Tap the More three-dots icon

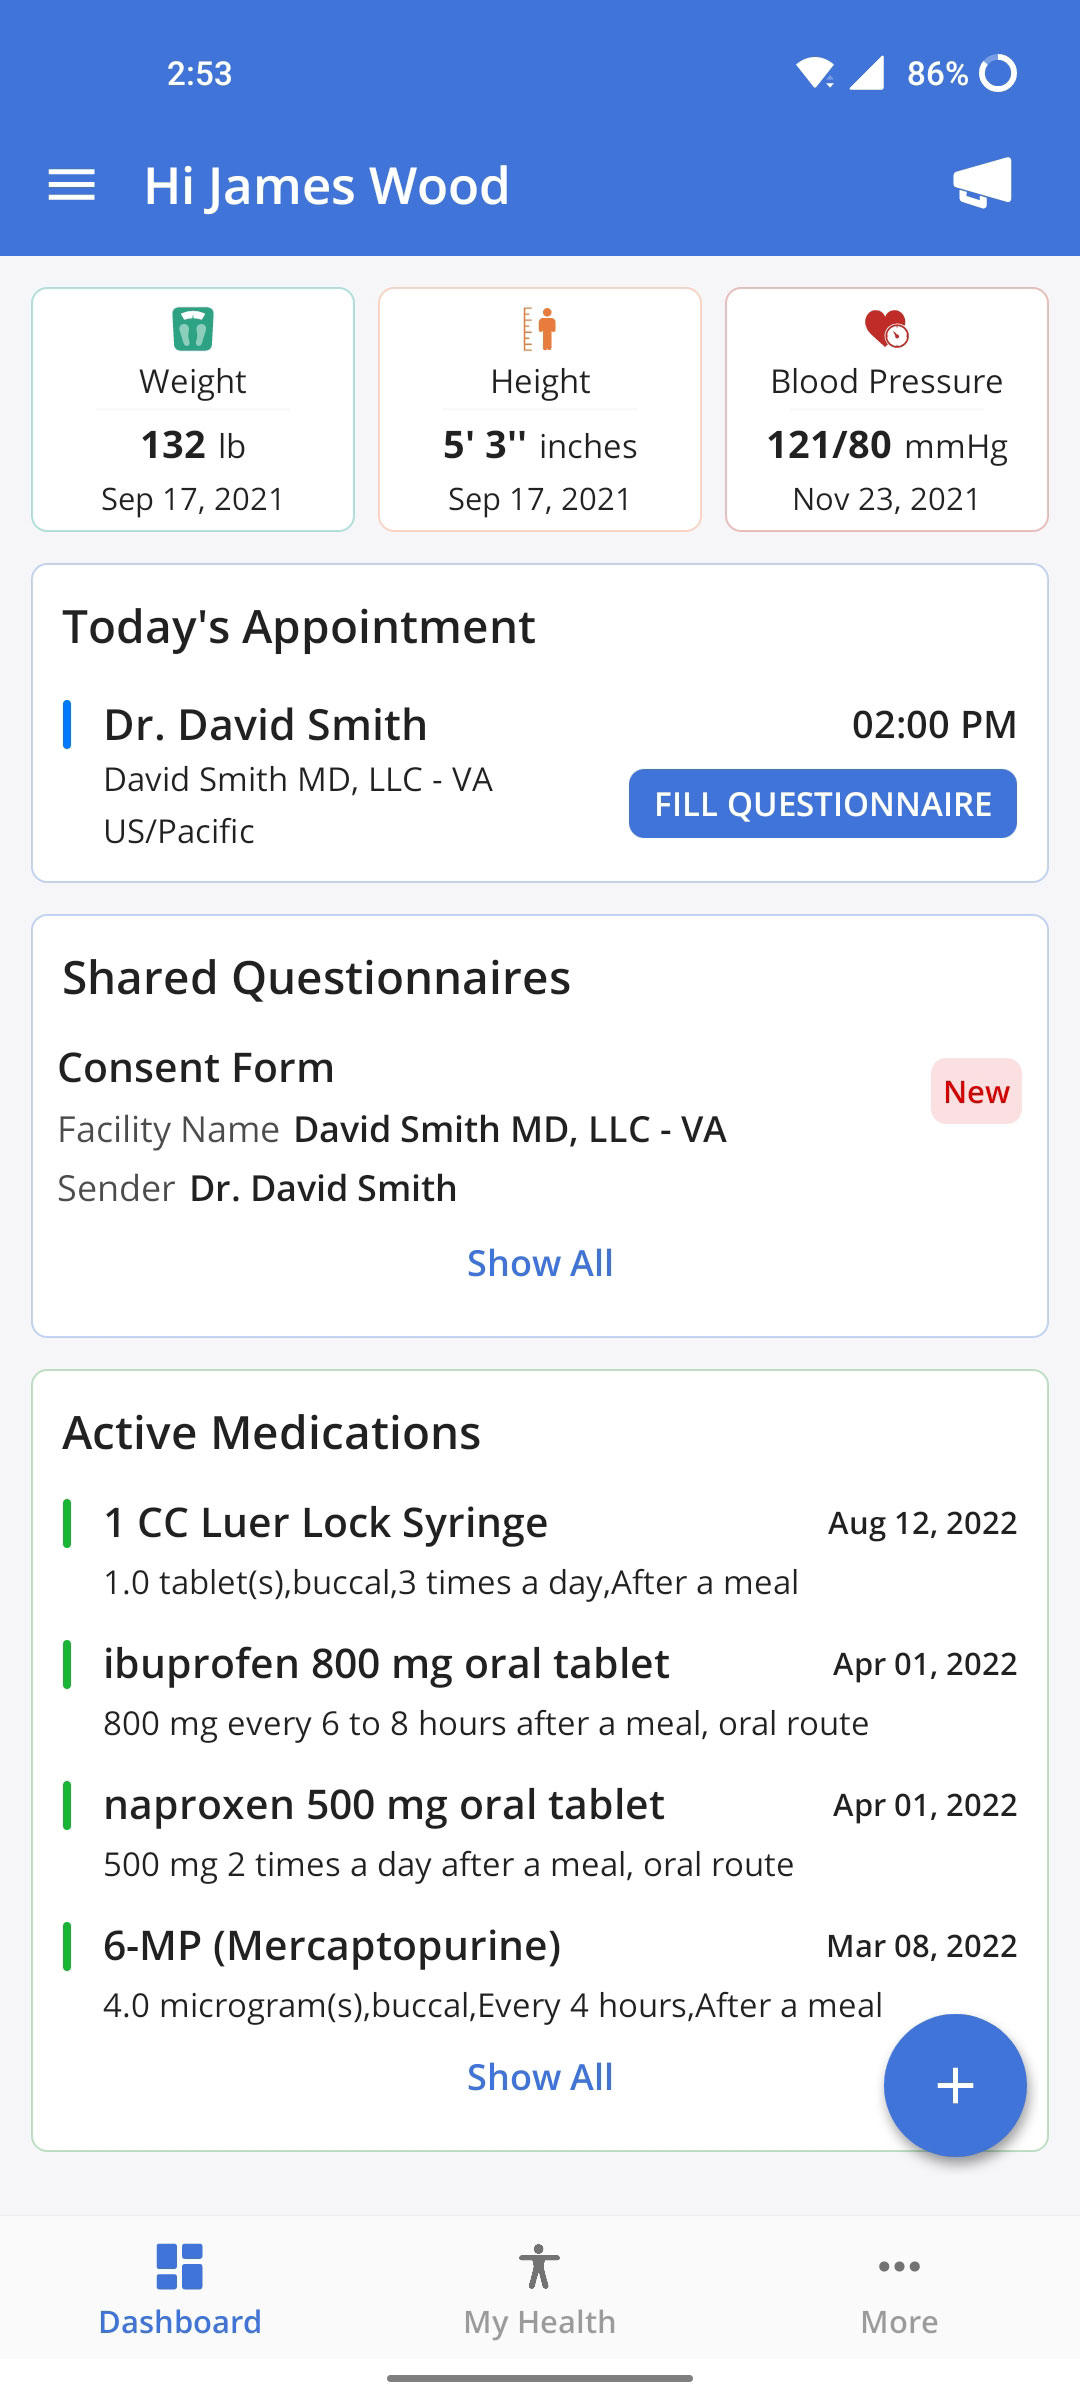coord(899,2266)
